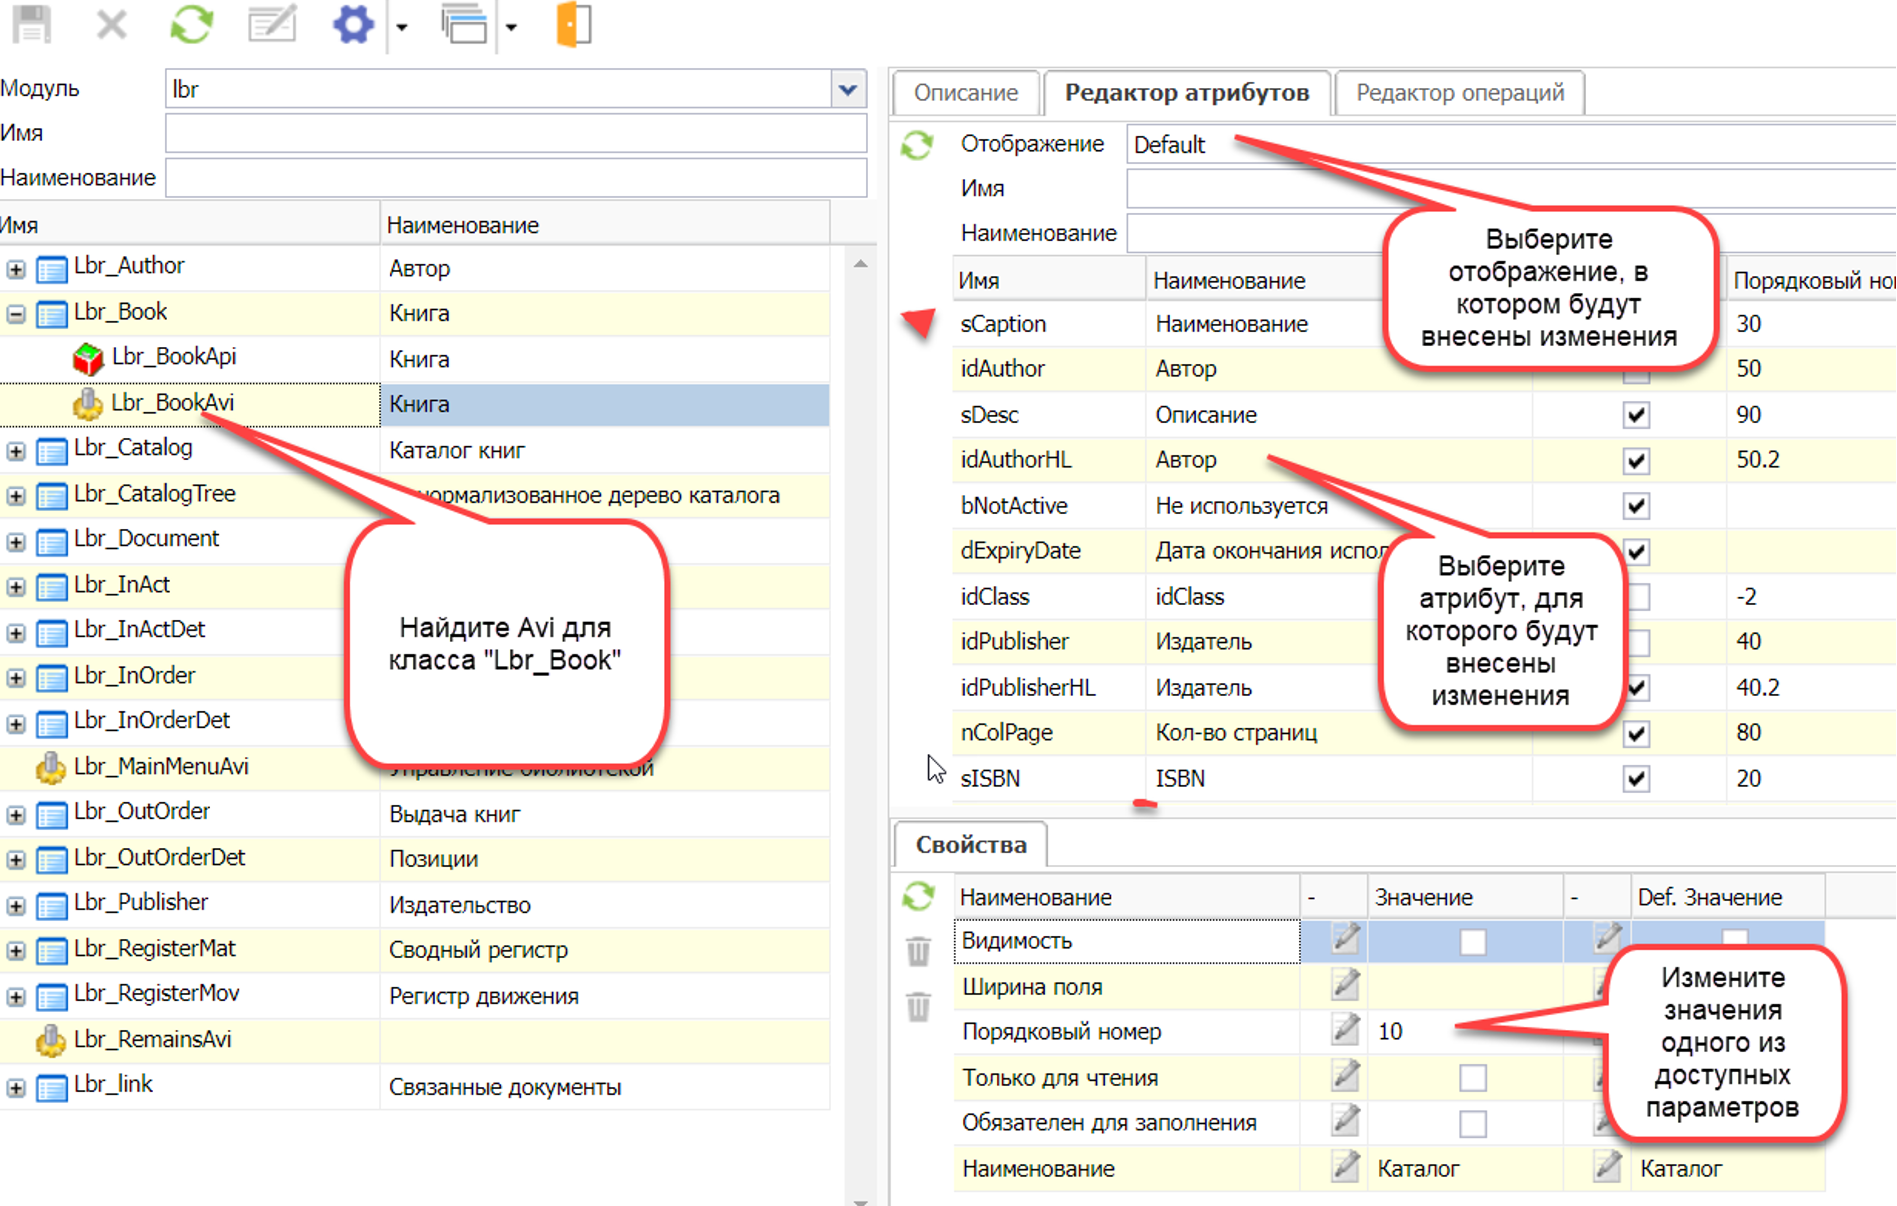Open the Модуль dropdown arrow
Viewport: 1897px width, 1206px height.
coord(848,89)
